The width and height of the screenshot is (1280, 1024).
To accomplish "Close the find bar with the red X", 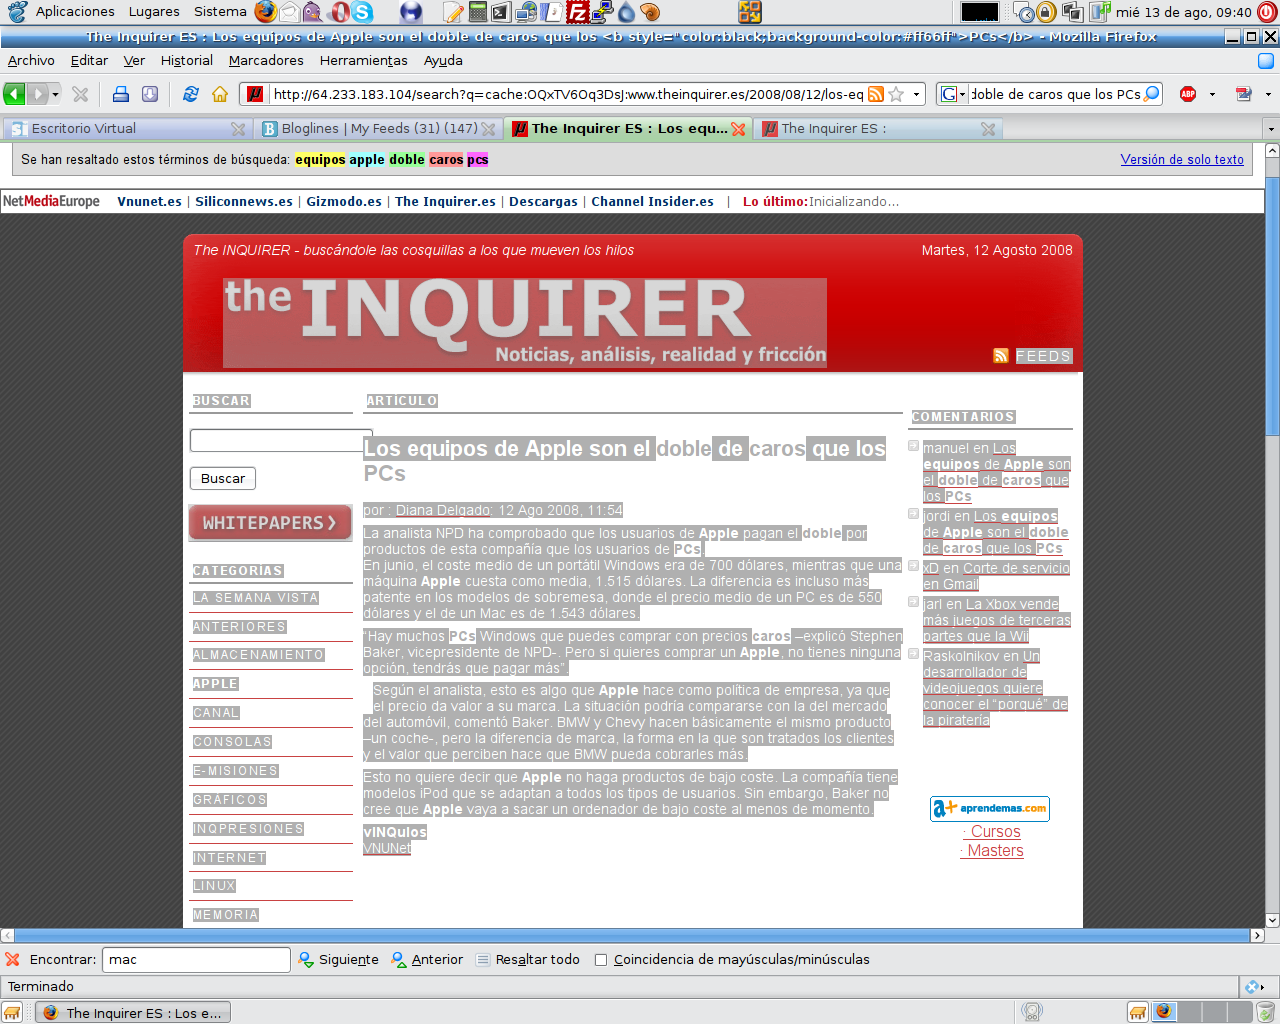I will [12, 959].
